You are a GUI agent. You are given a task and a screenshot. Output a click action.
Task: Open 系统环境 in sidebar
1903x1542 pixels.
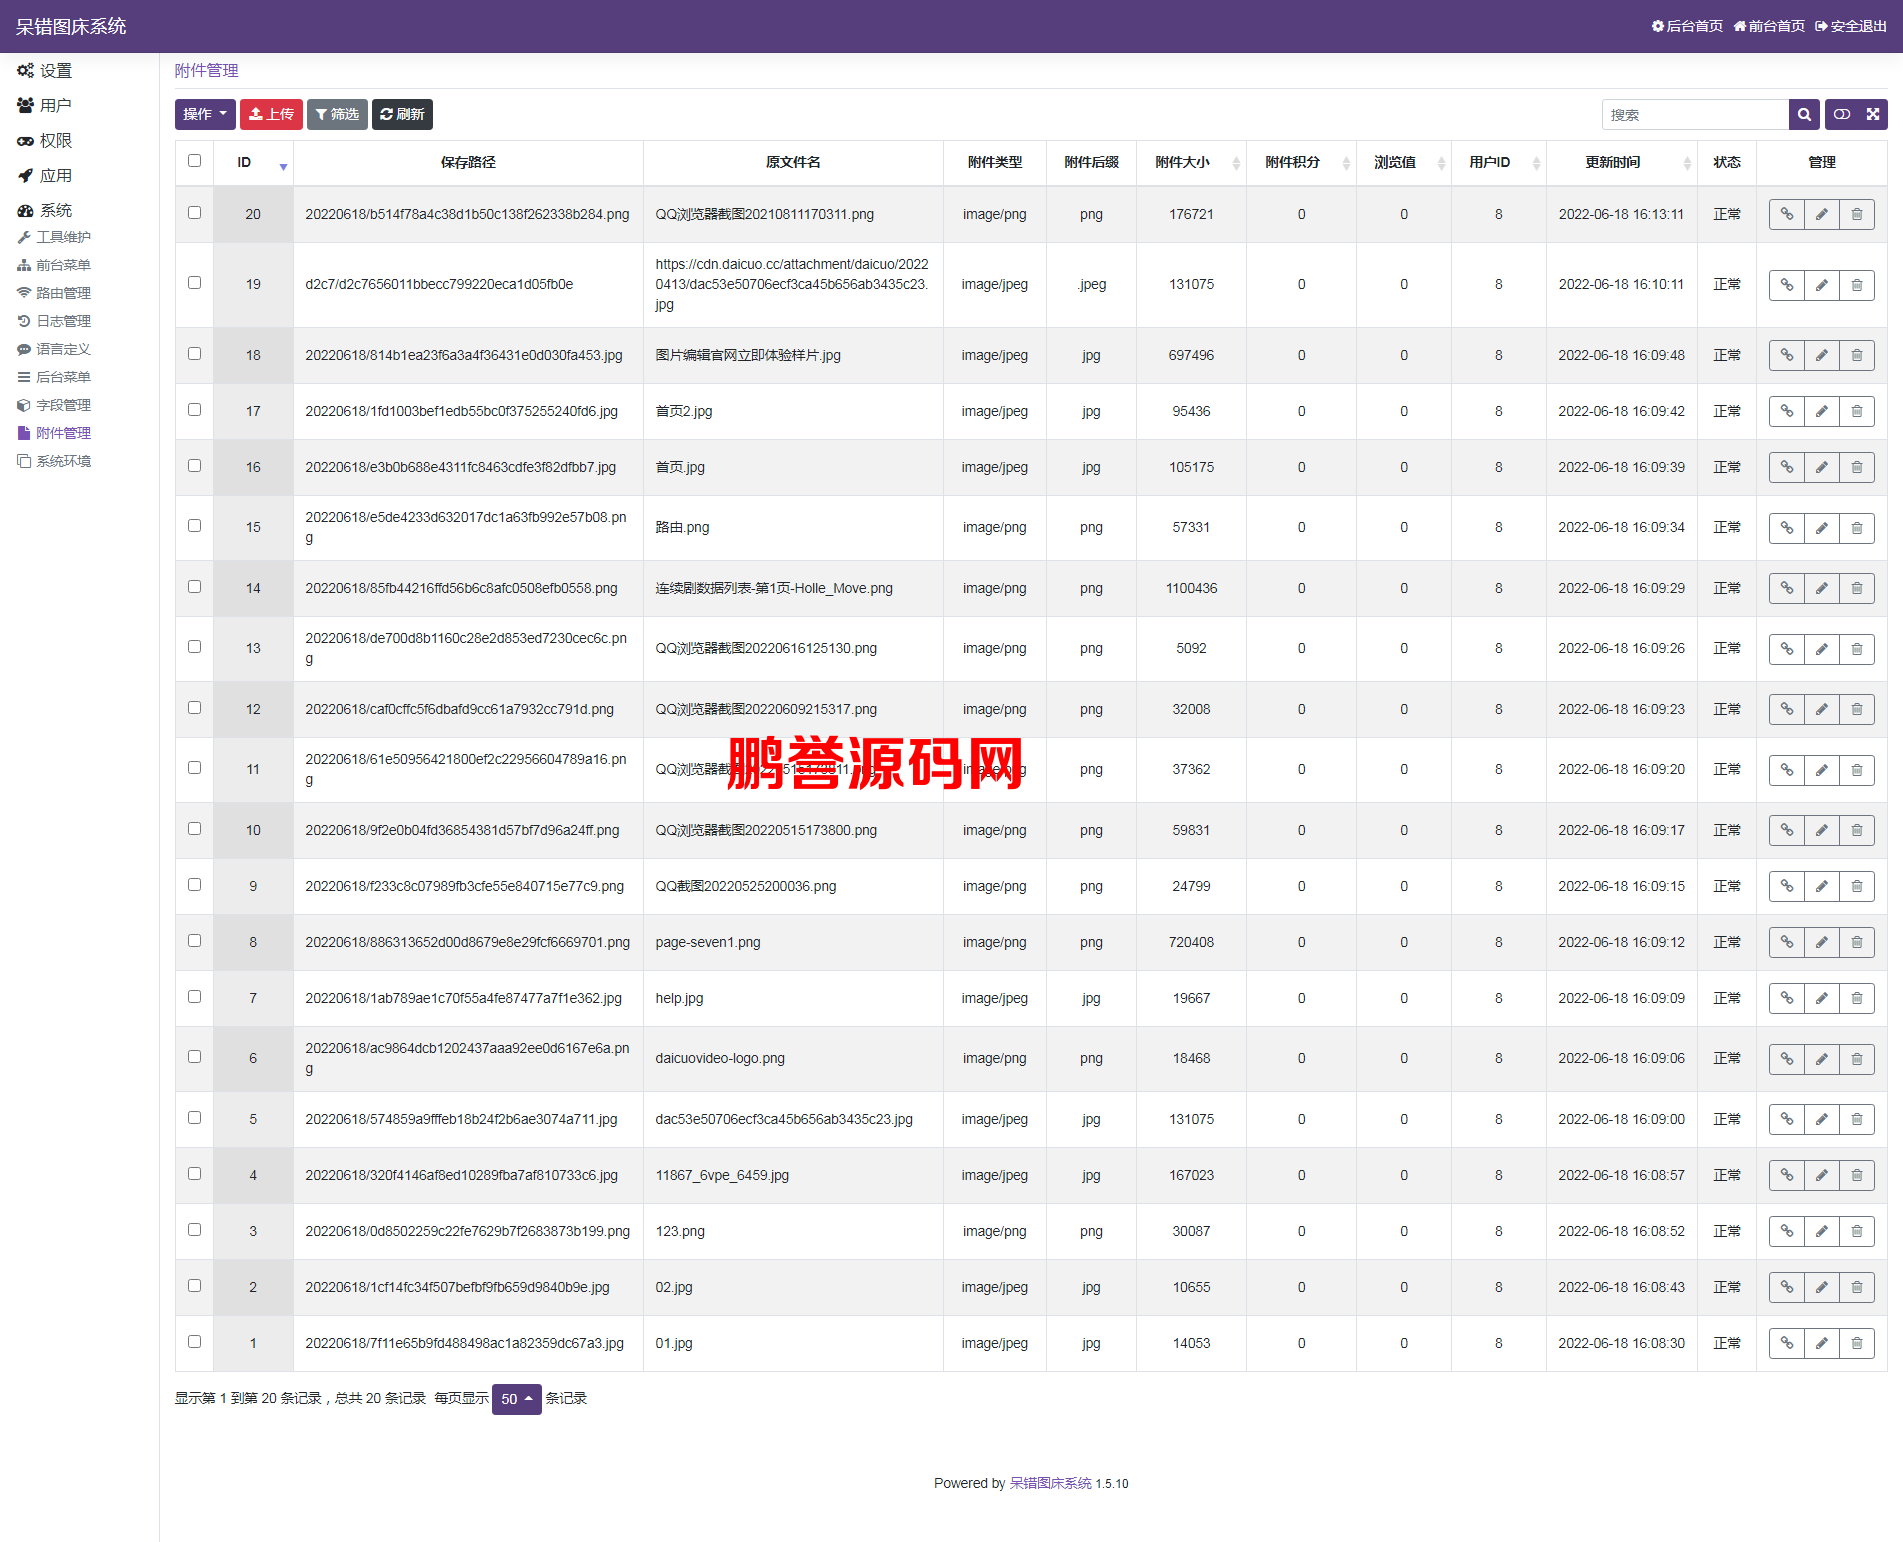point(55,462)
